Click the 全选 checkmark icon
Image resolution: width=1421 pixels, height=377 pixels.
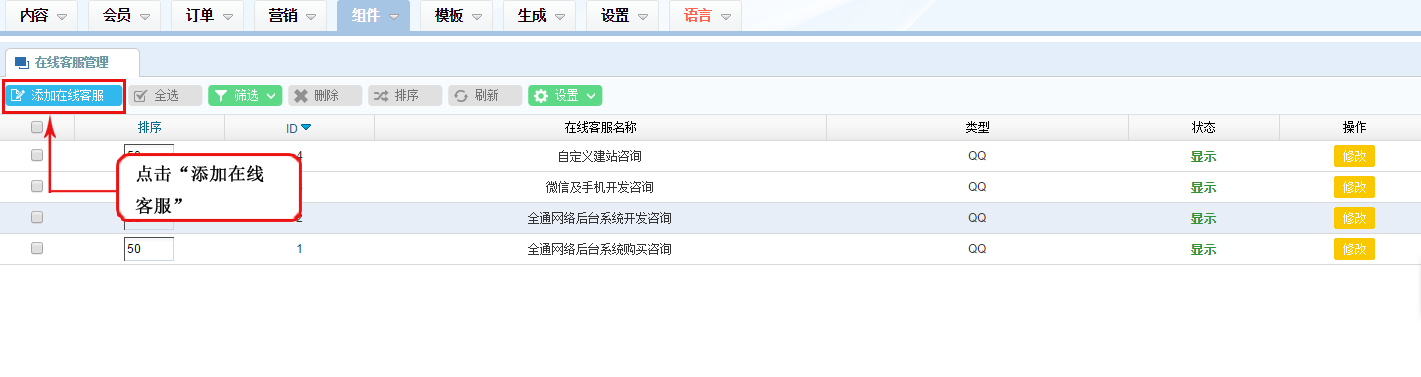click(x=141, y=96)
